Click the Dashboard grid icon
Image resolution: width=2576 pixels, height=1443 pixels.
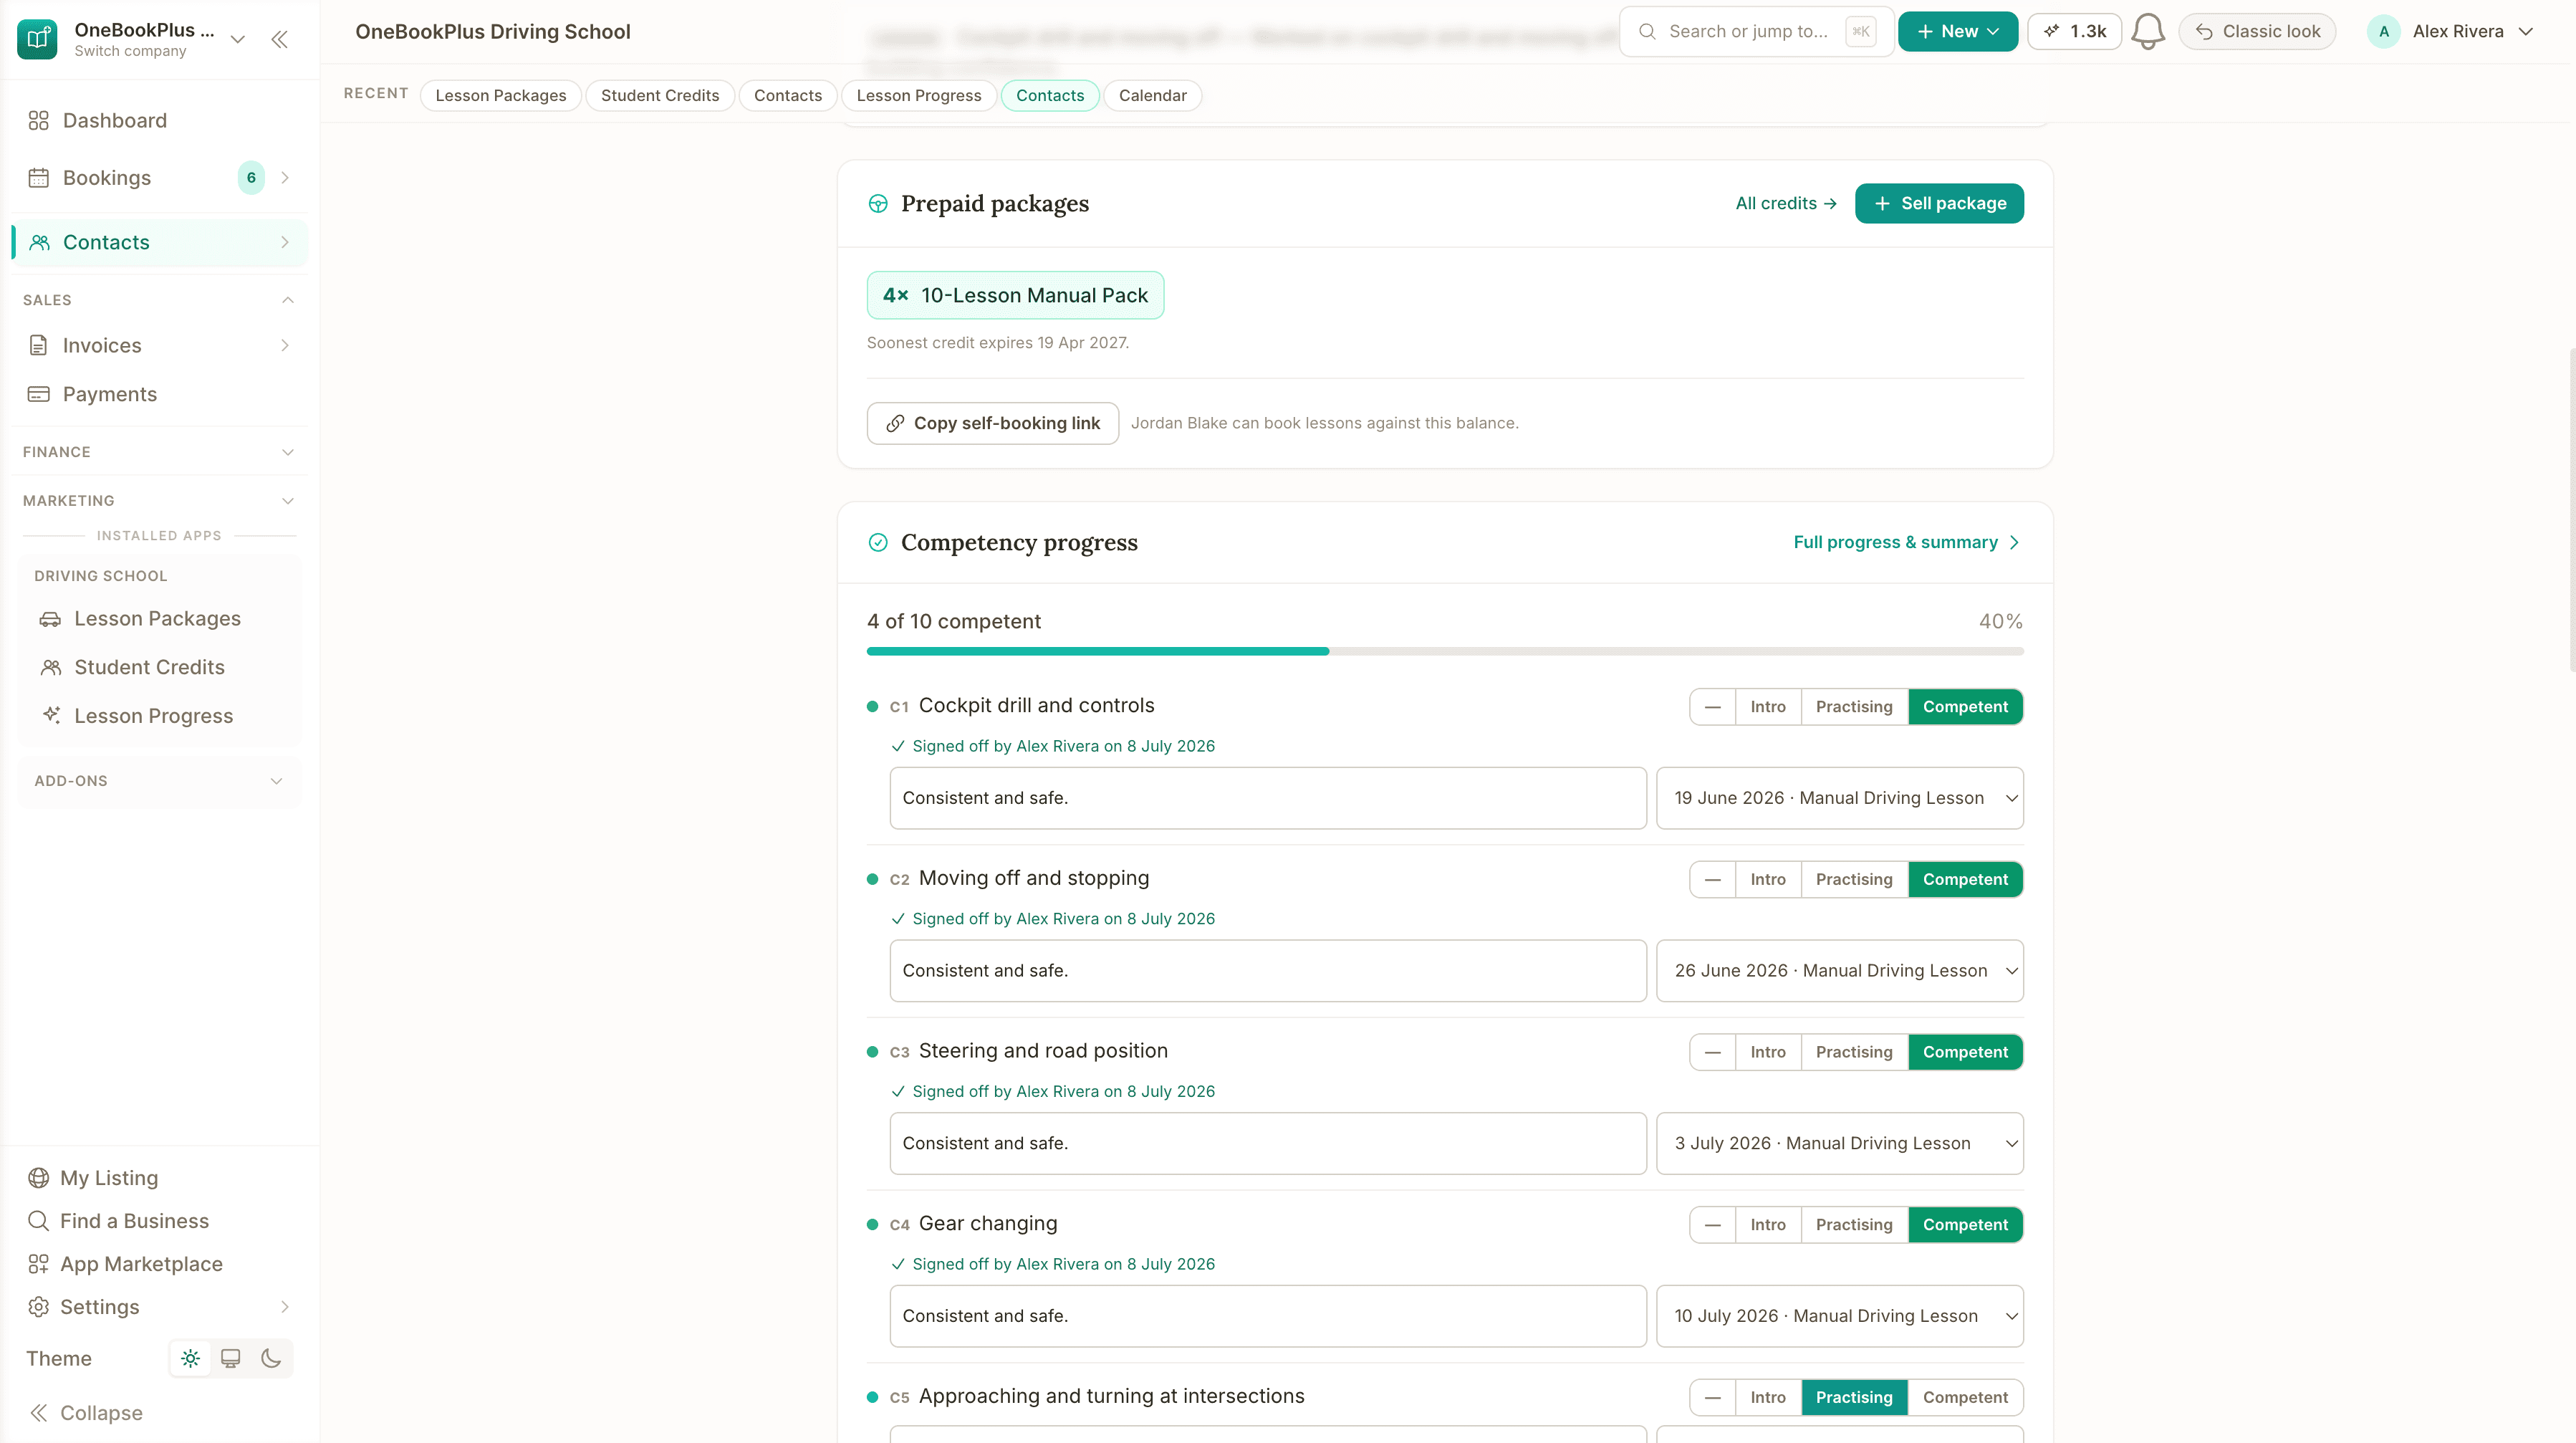pyautogui.click(x=38, y=120)
